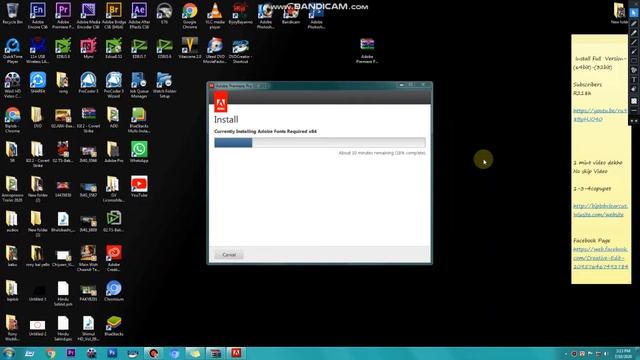Launch WhatsApp desktop shortcut
The height and width of the screenshot is (360, 640).
(139, 152)
